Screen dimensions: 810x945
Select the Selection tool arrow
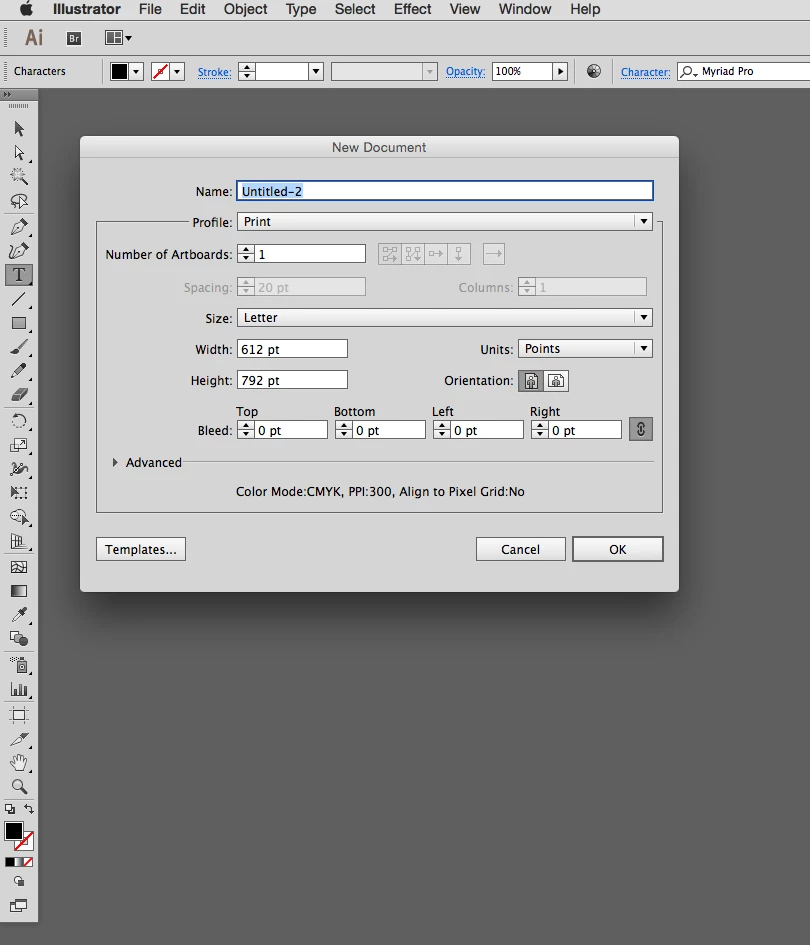pyautogui.click(x=19, y=128)
